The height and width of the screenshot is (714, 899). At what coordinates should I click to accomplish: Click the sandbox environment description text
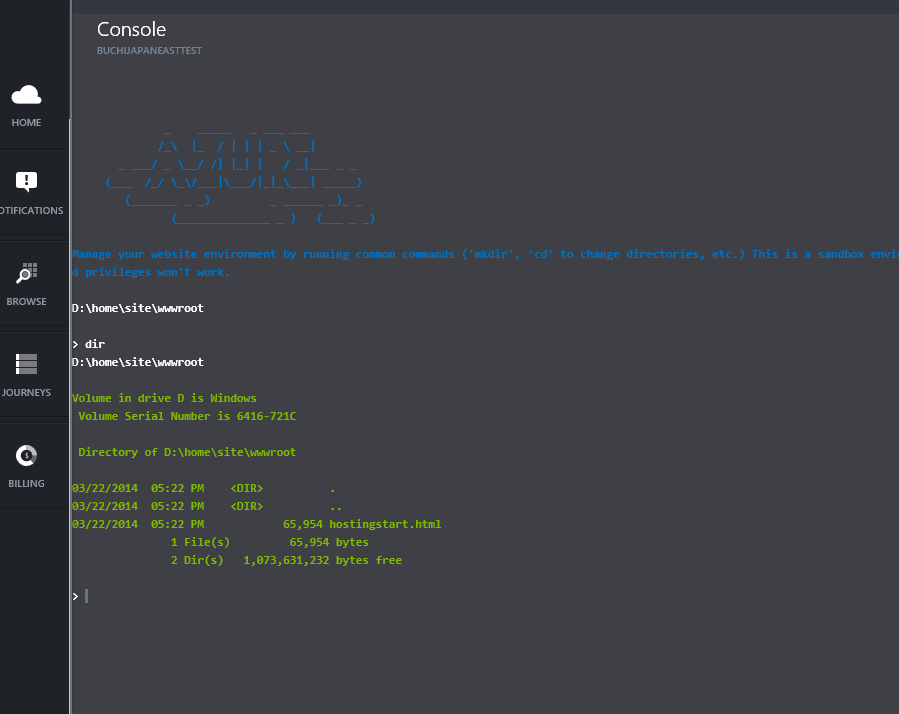(x=480, y=255)
